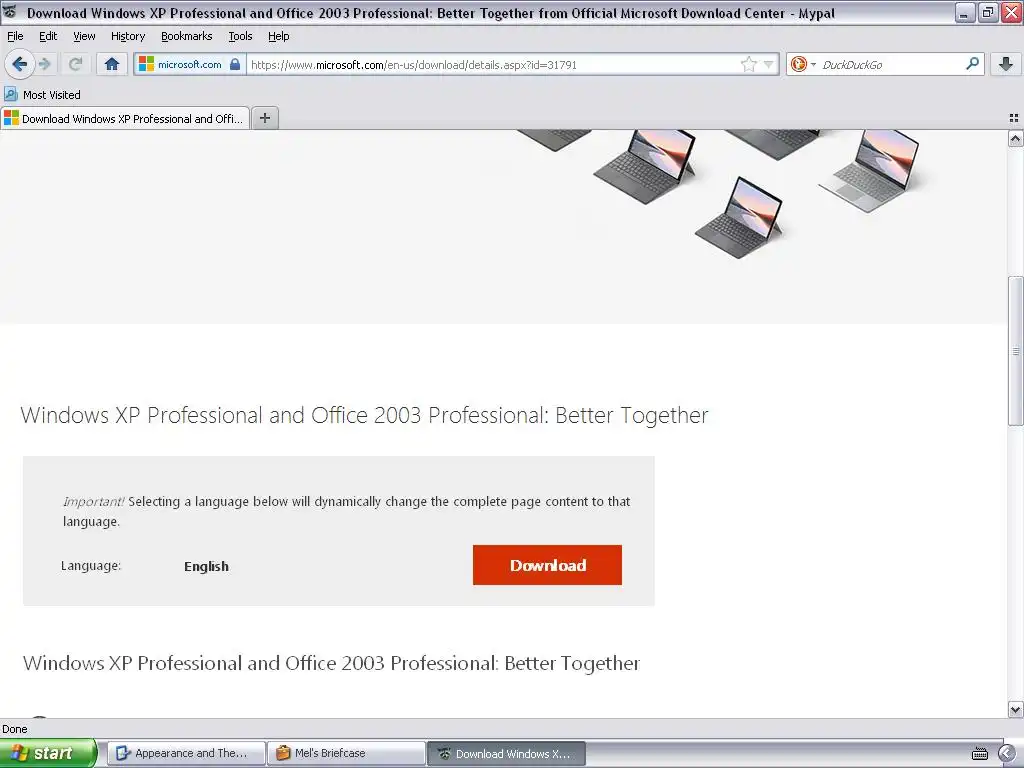Open the Tools menu

tap(240, 36)
